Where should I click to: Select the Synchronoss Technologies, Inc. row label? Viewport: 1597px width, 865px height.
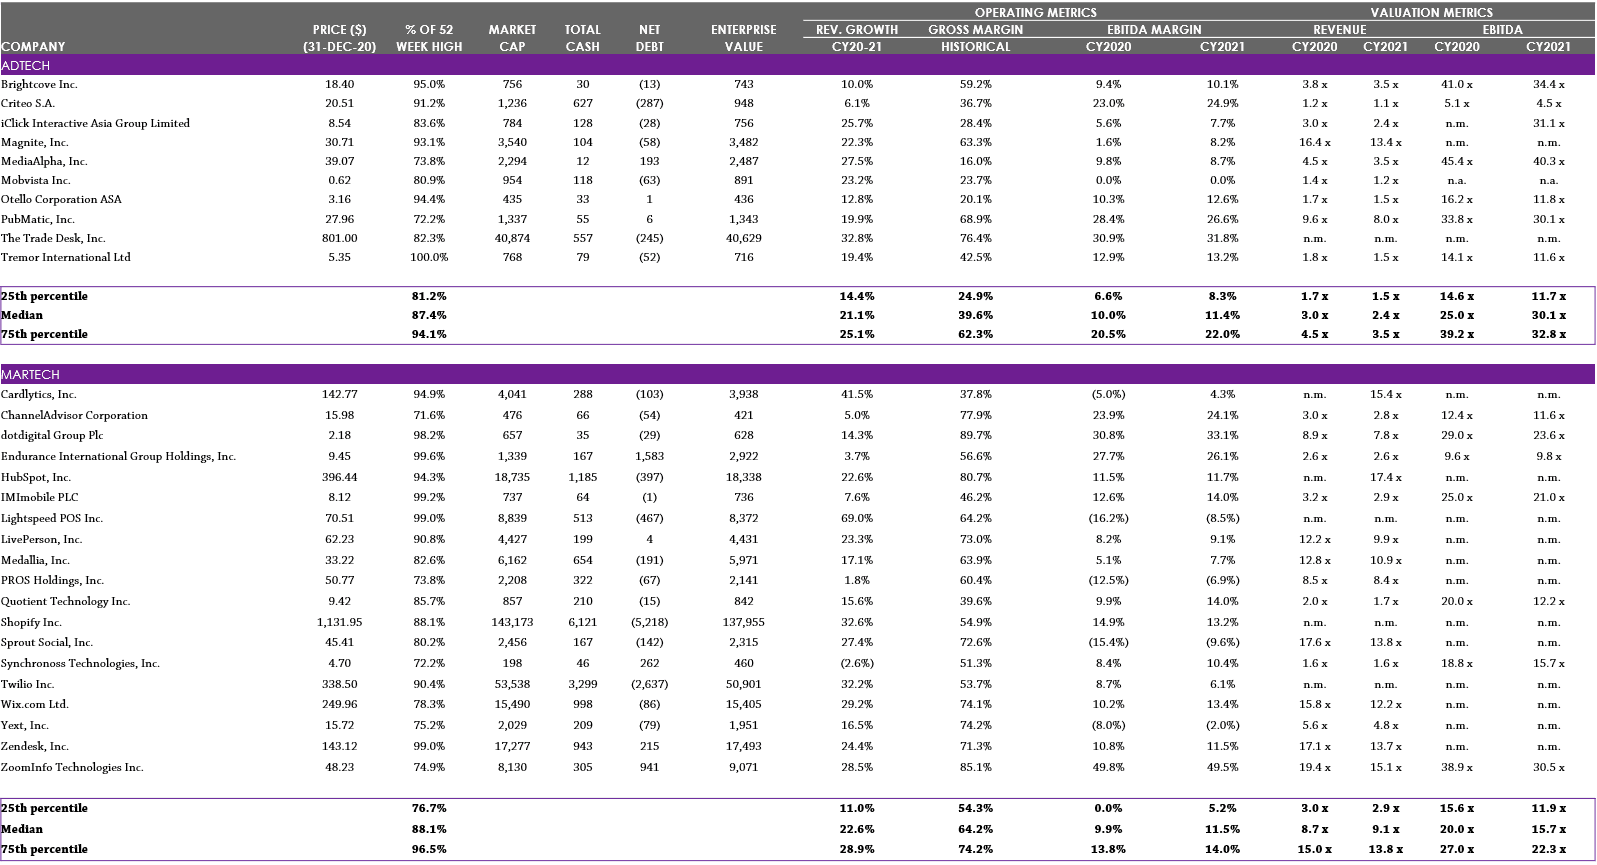80,663
